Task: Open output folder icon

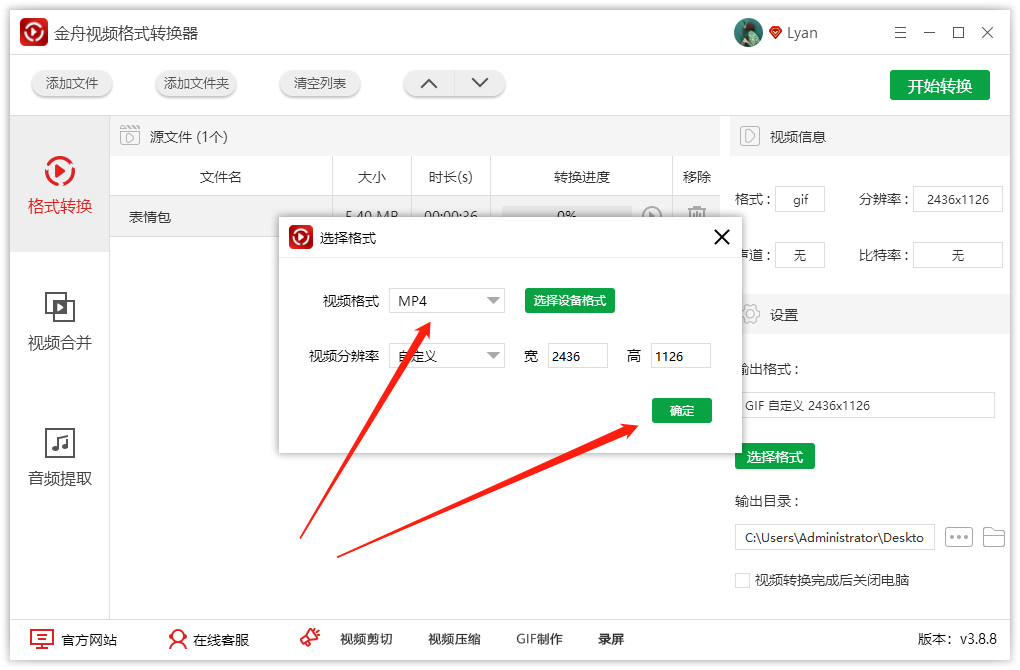Action: coord(994,537)
